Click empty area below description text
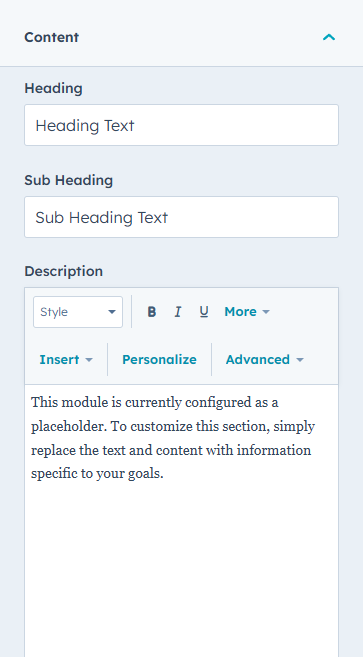The image size is (363, 657). 182,570
